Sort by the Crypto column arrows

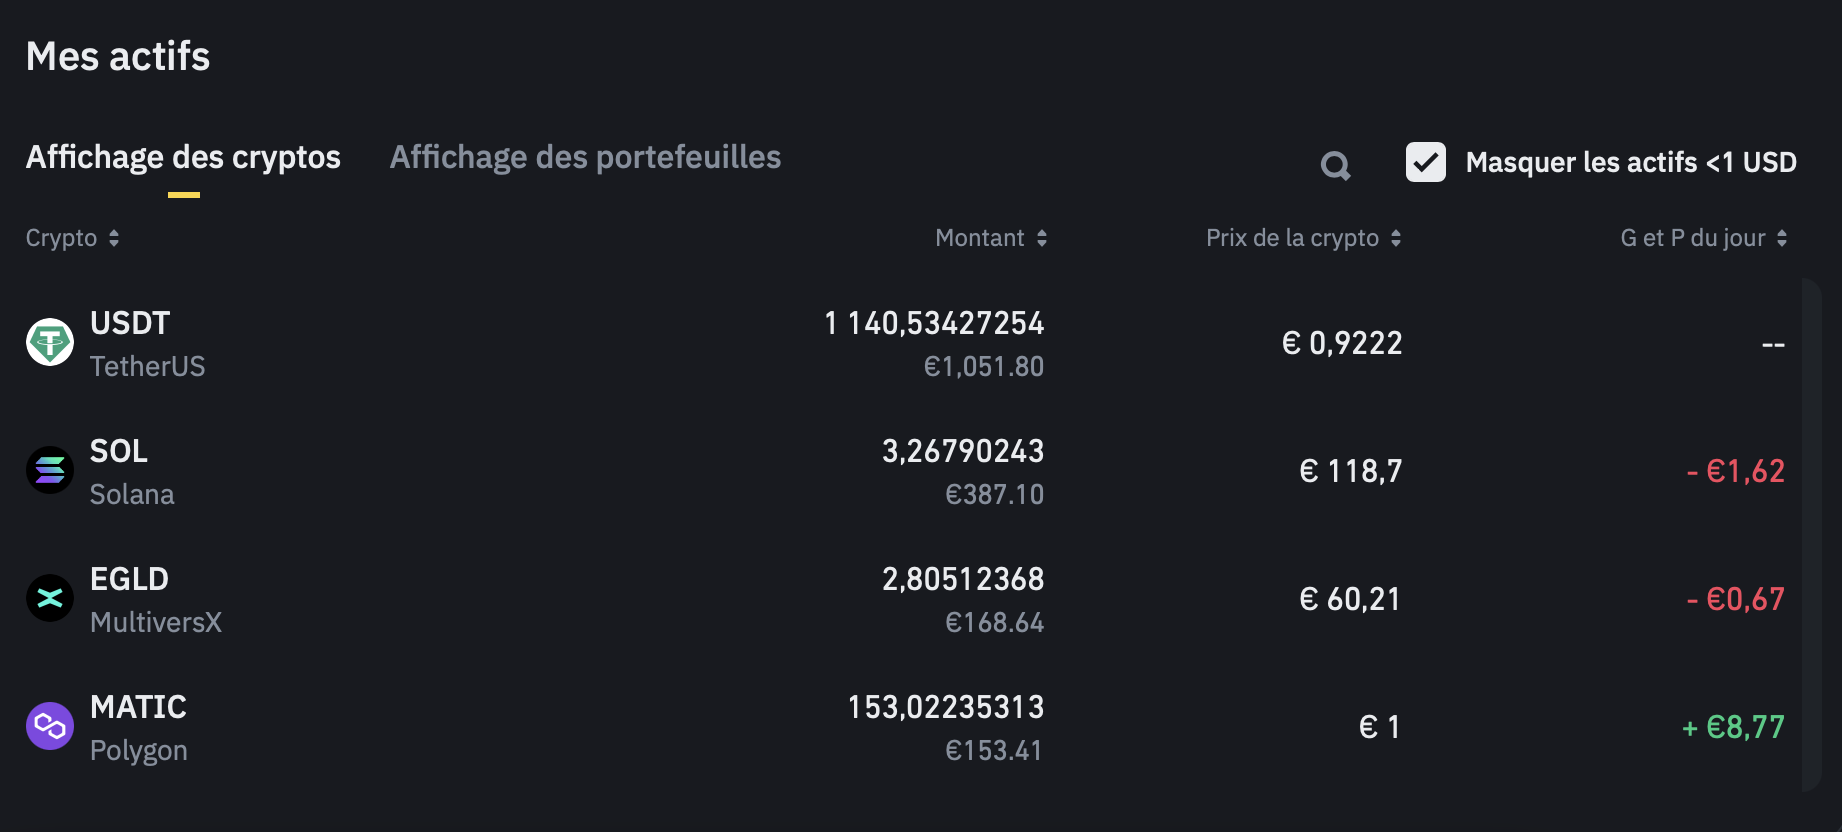pos(114,238)
